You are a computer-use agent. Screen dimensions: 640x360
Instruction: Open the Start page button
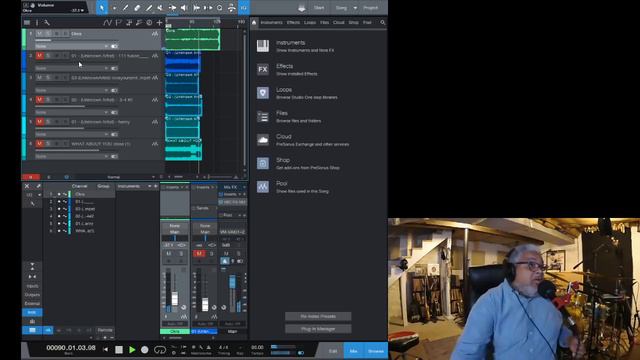click(x=319, y=8)
